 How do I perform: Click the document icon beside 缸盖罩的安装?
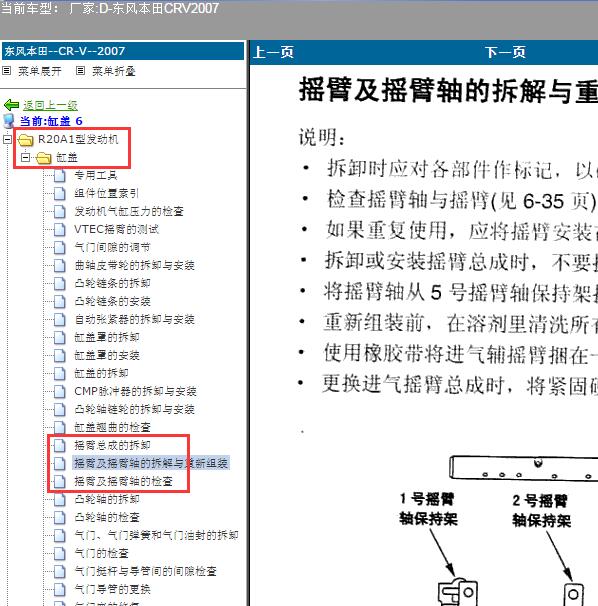(x=60, y=355)
